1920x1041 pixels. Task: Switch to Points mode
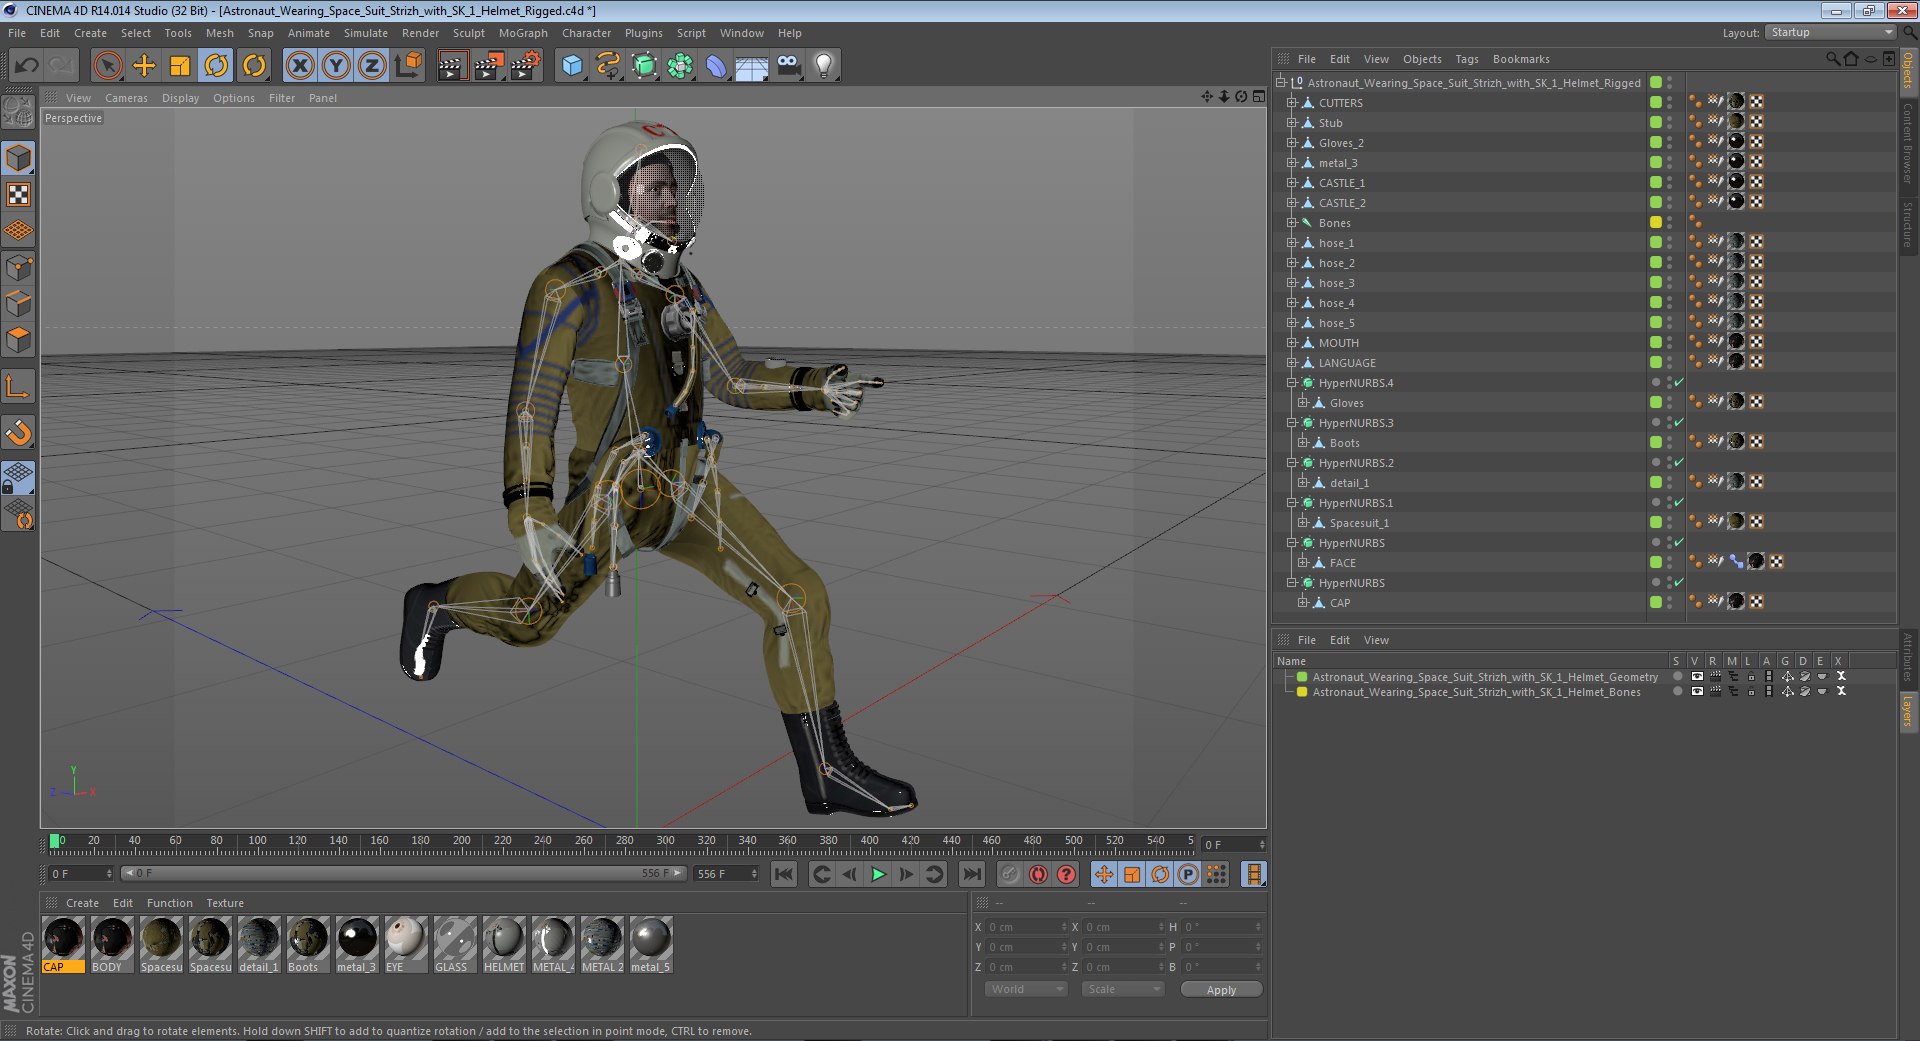[x=19, y=267]
